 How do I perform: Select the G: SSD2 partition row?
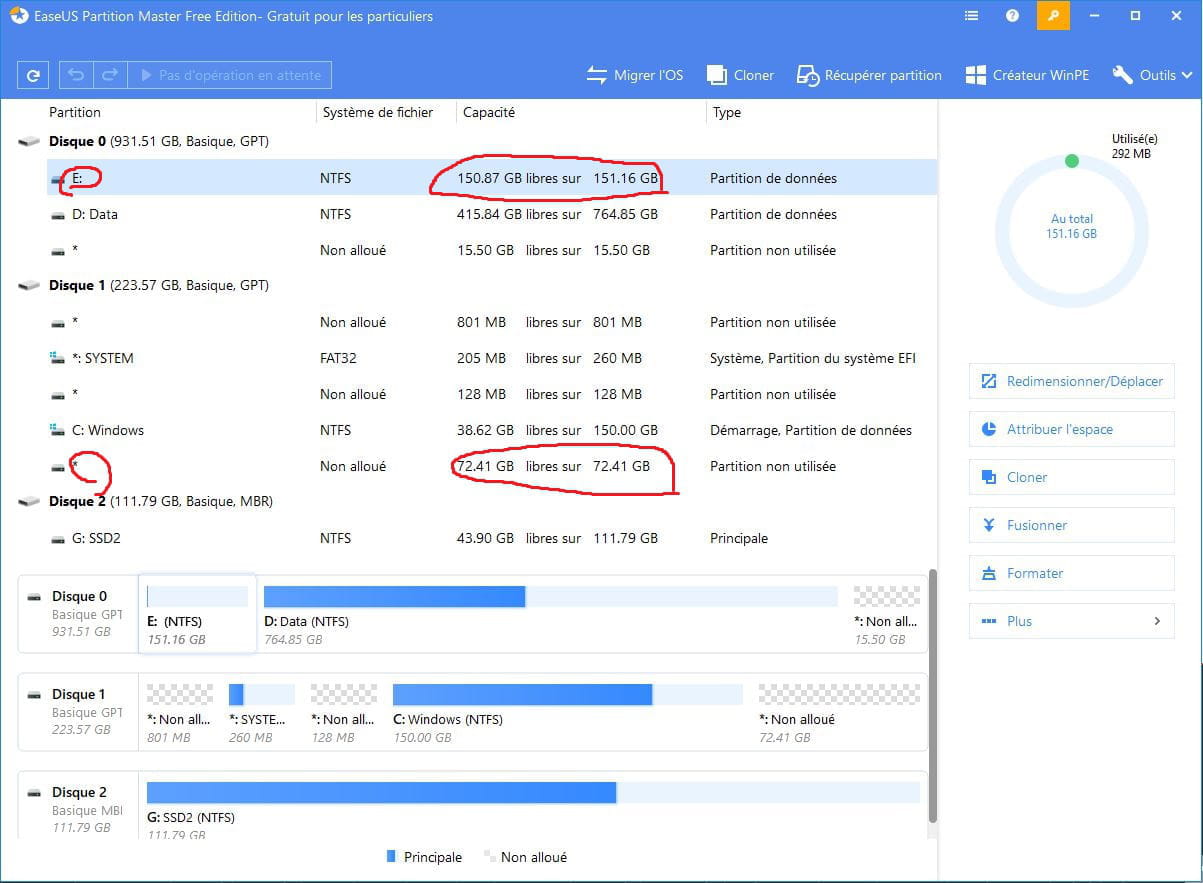click(491, 538)
